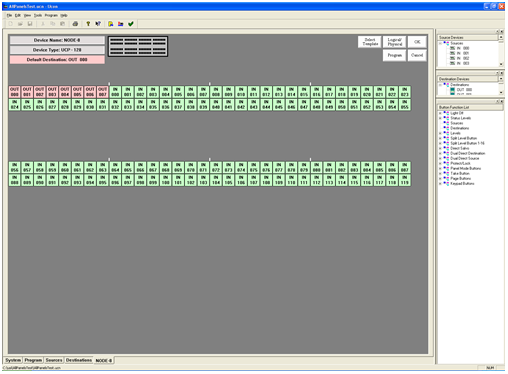The image size is (508, 374).
Task: Click the context help arrow-question icon
Action: pyautogui.click(x=98, y=24)
